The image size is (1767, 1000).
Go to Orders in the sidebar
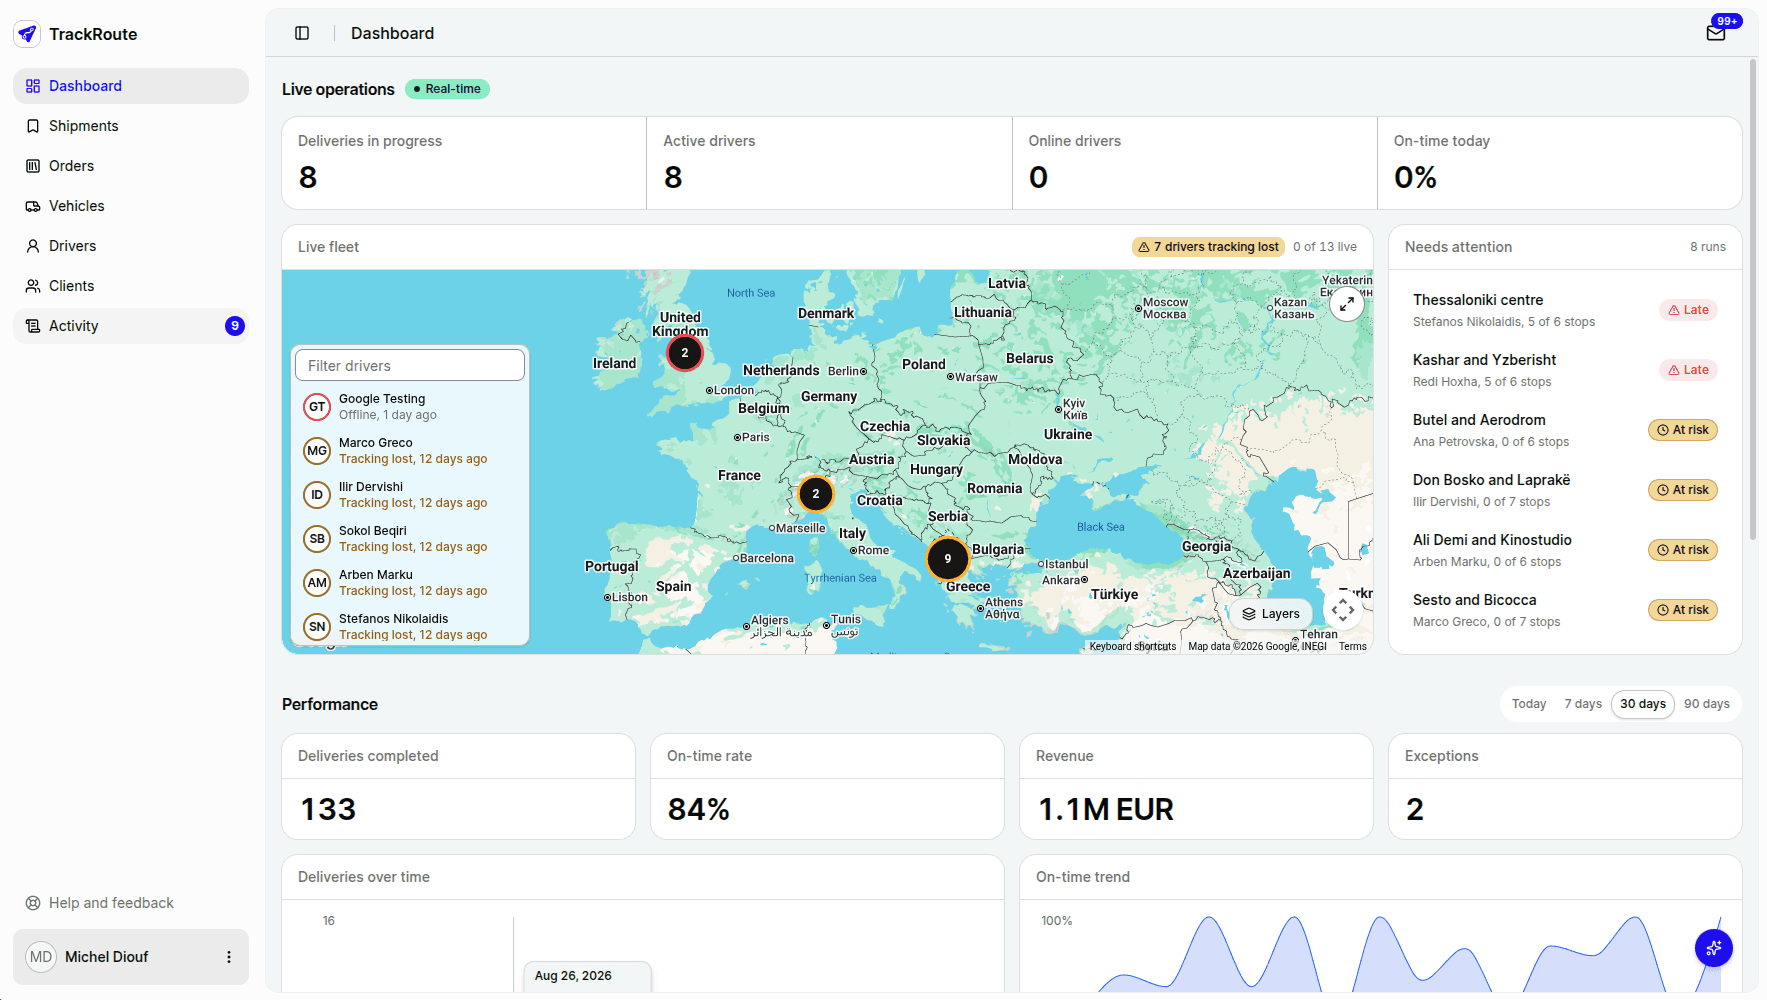click(131, 166)
